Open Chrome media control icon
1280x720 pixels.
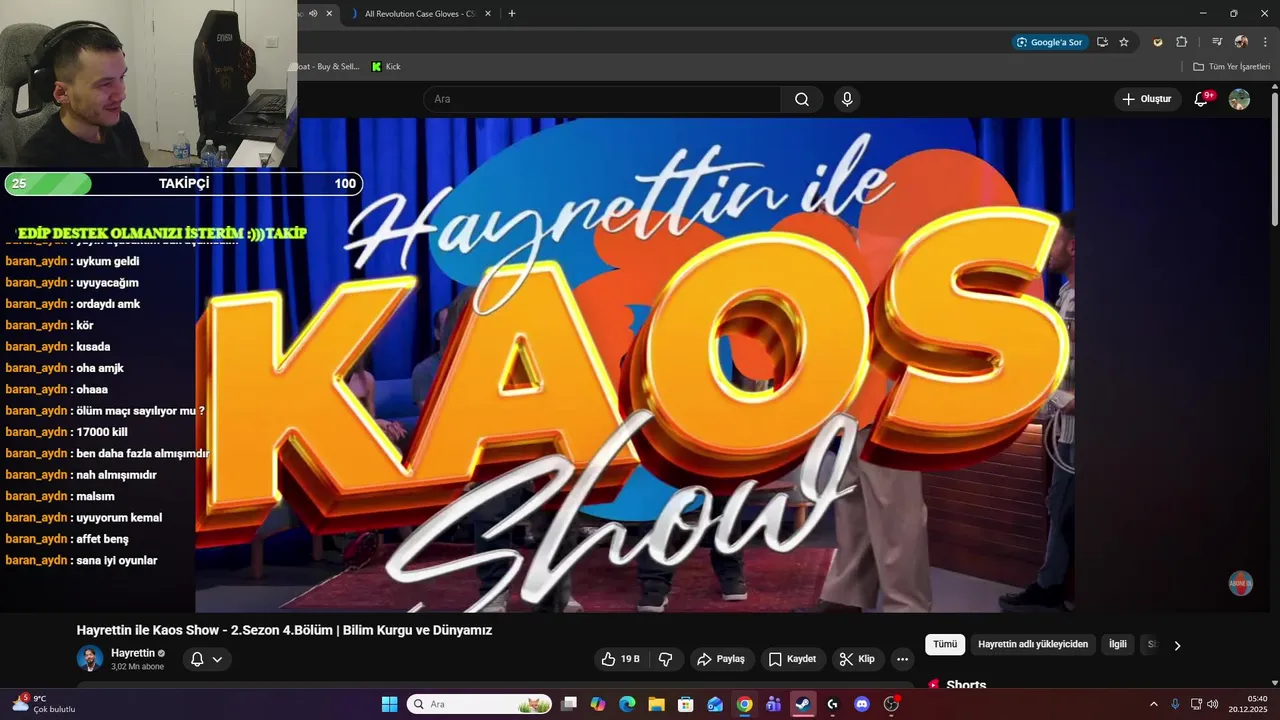point(1217,42)
